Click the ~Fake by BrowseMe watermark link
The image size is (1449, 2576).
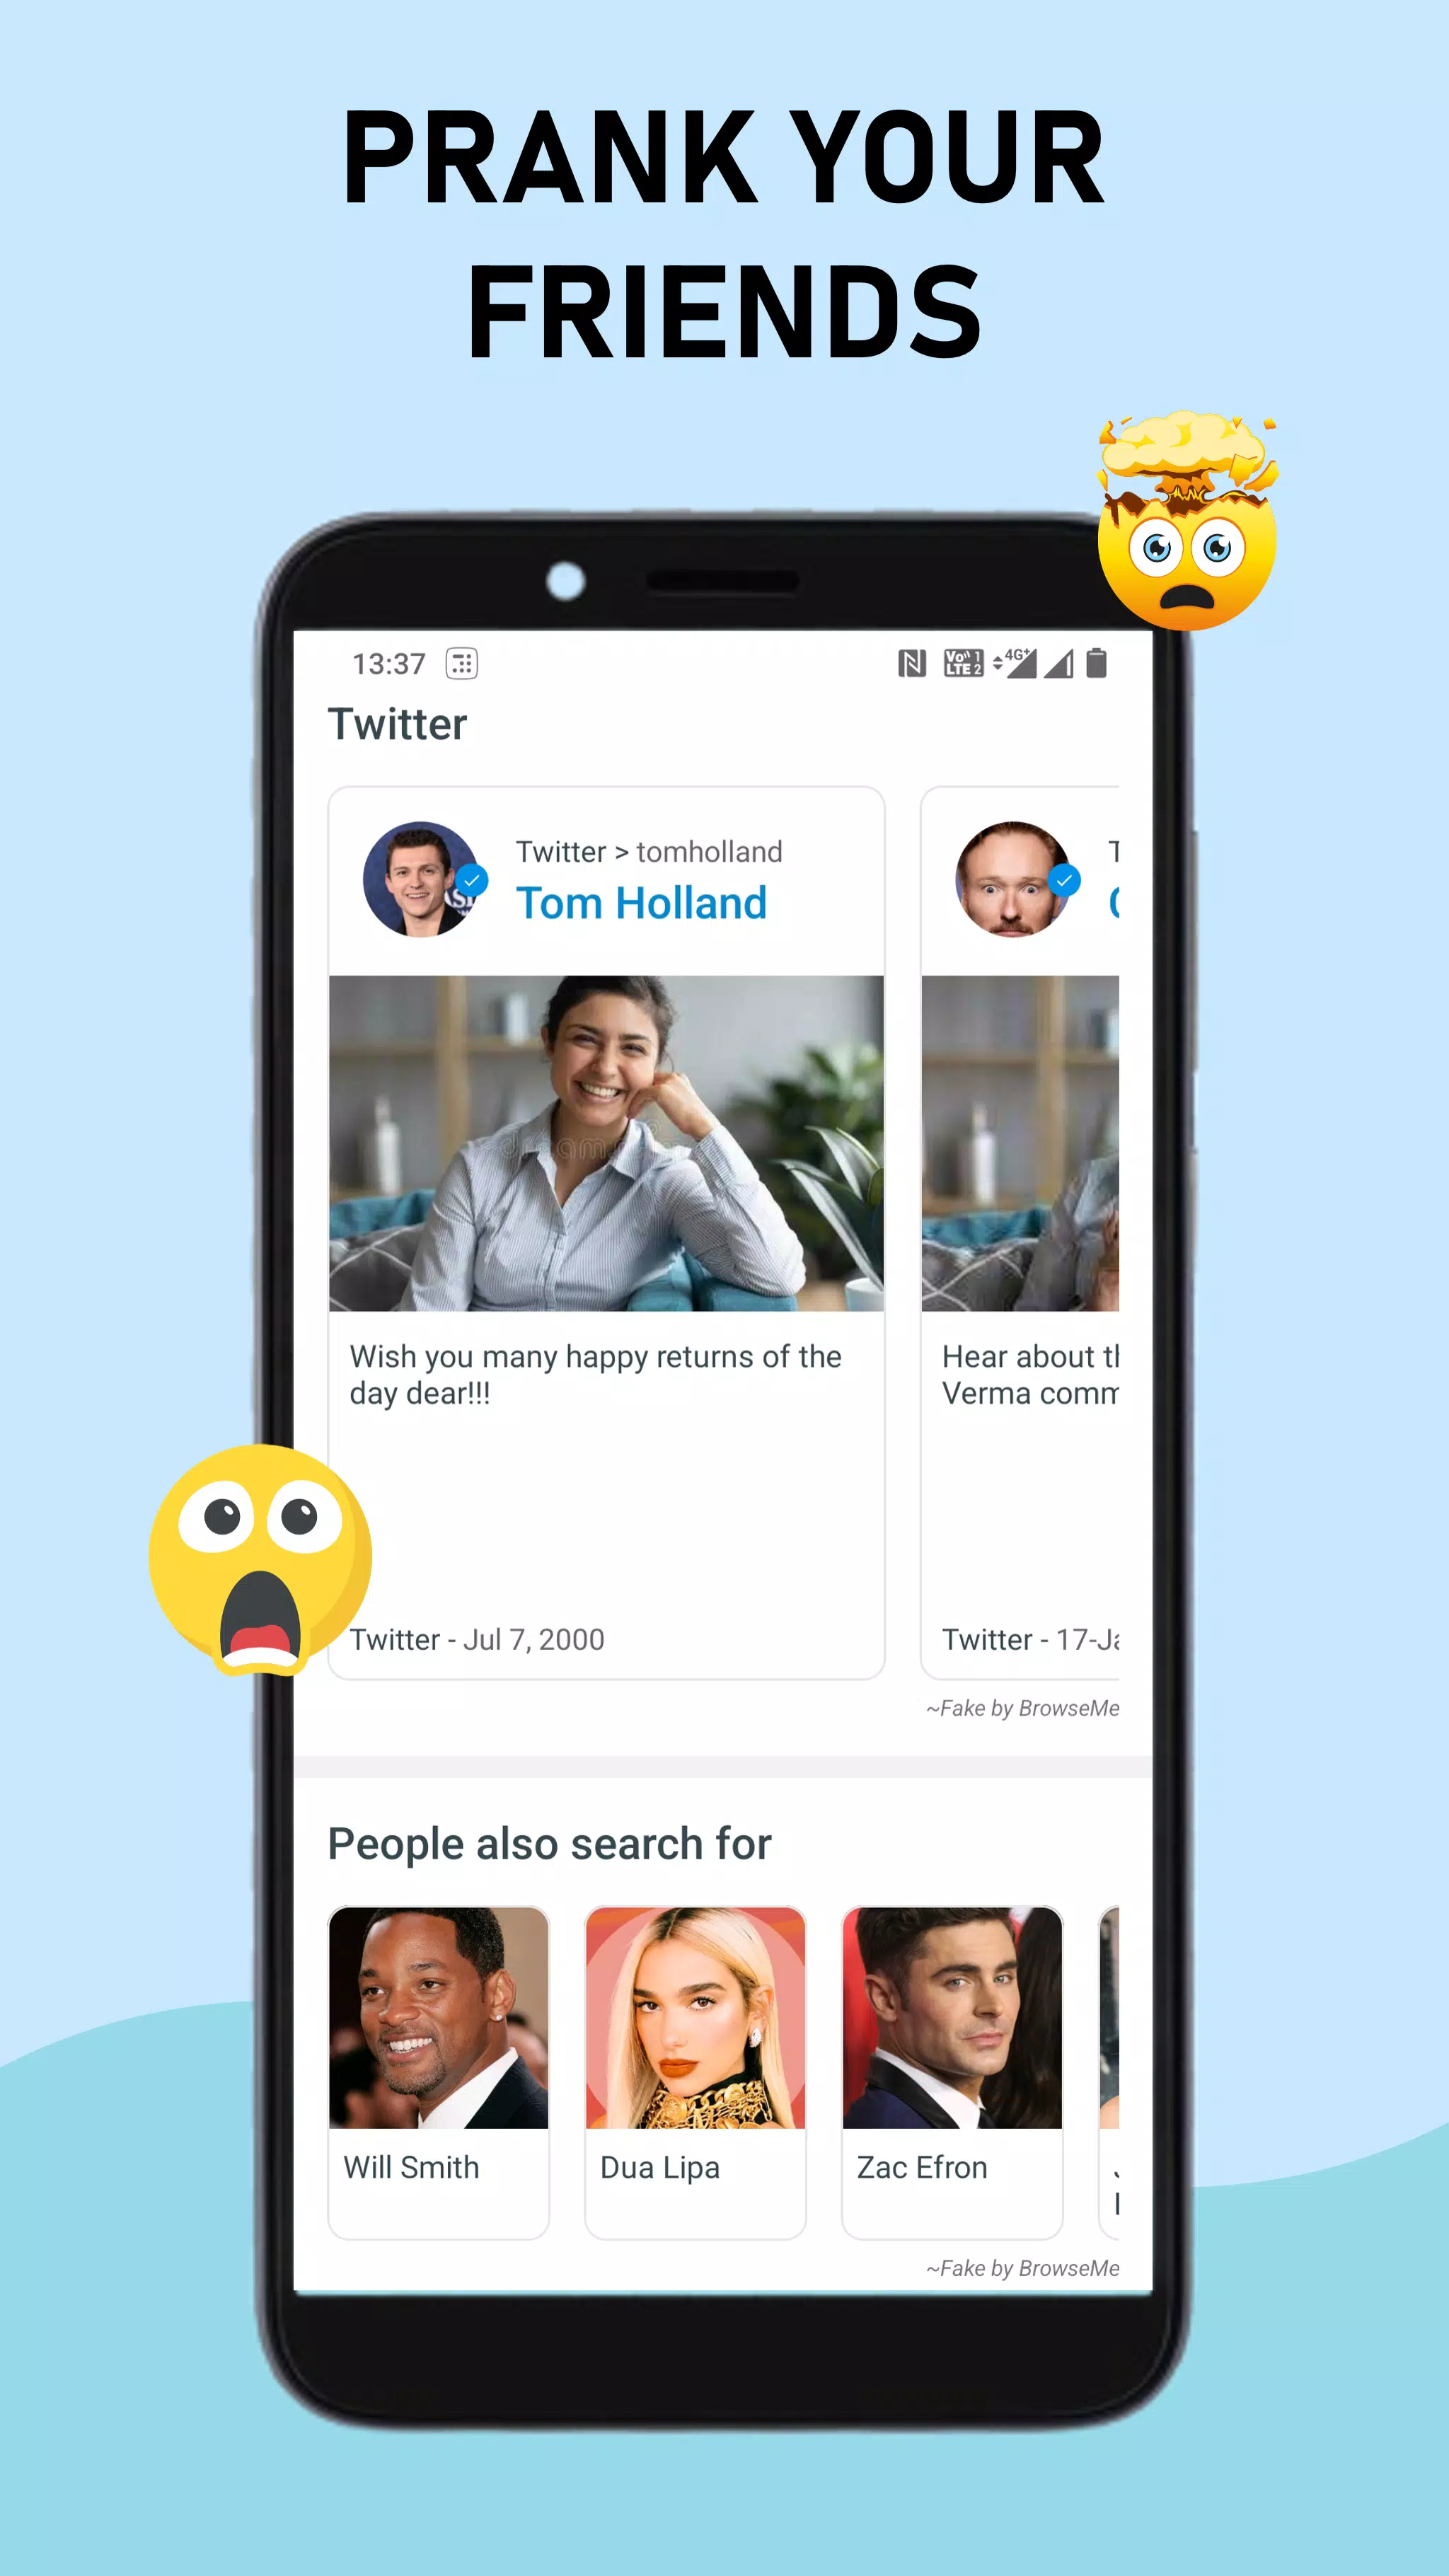pyautogui.click(x=1022, y=1707)
